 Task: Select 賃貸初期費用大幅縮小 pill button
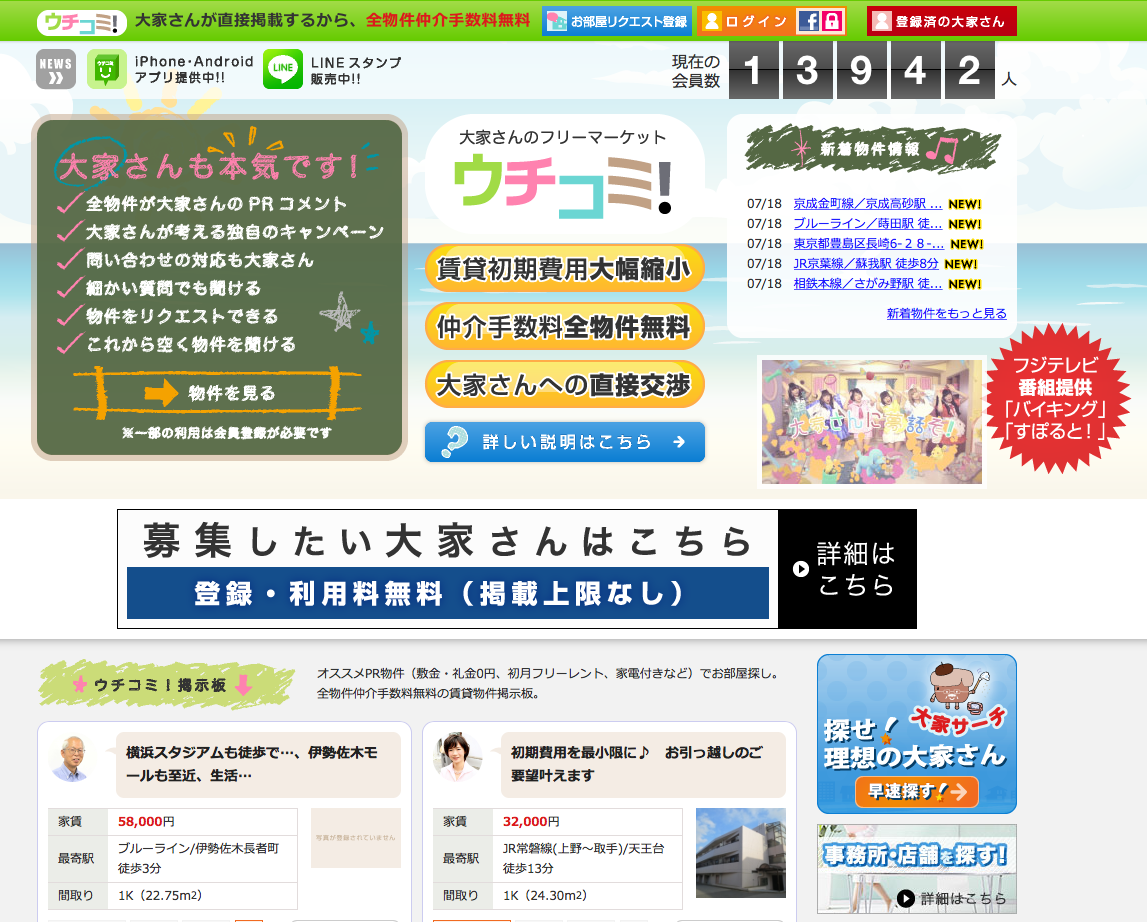point(564,269)
